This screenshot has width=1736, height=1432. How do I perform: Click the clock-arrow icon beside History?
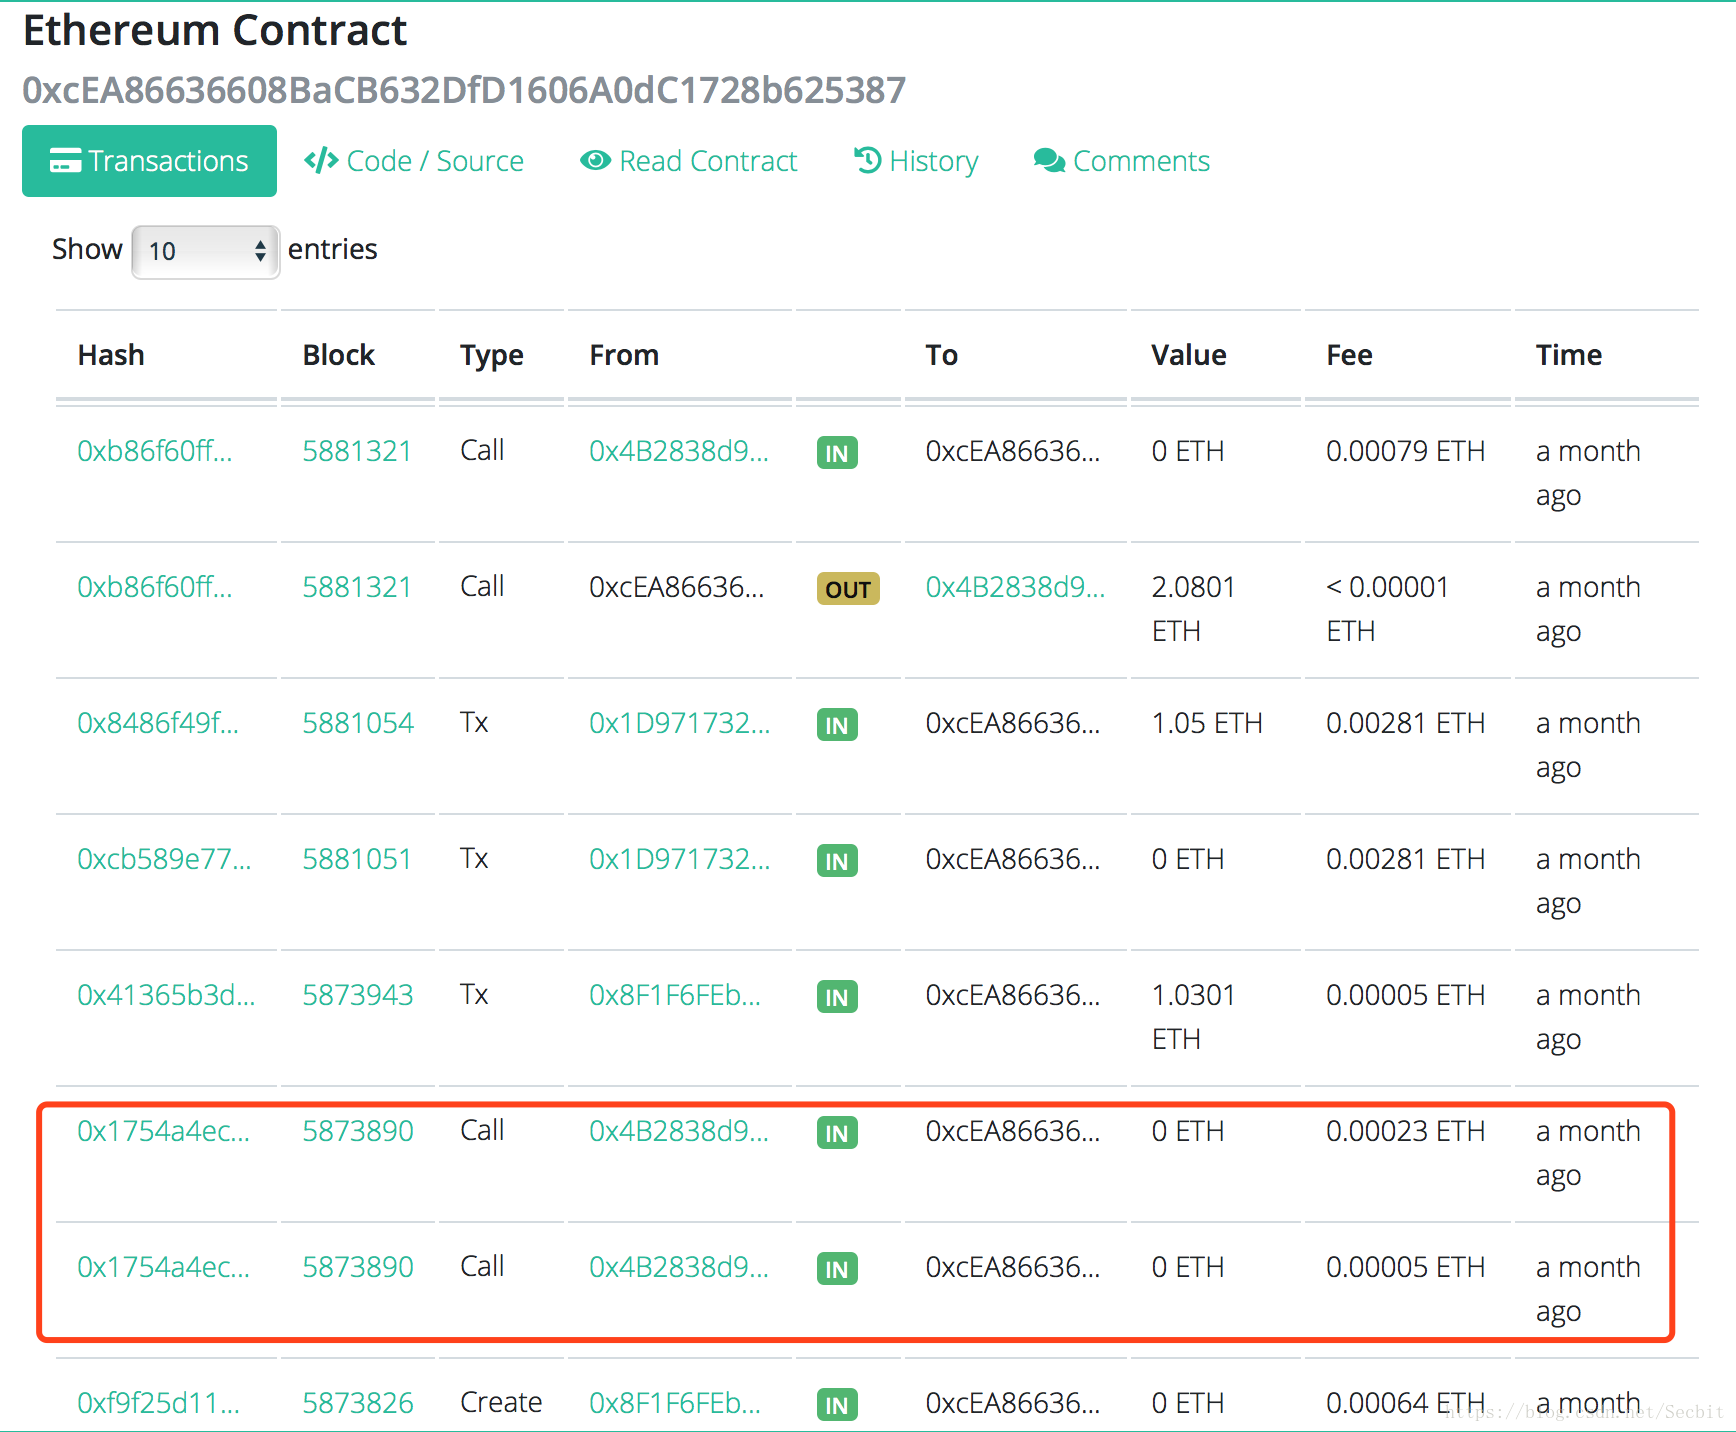(867, 160)
